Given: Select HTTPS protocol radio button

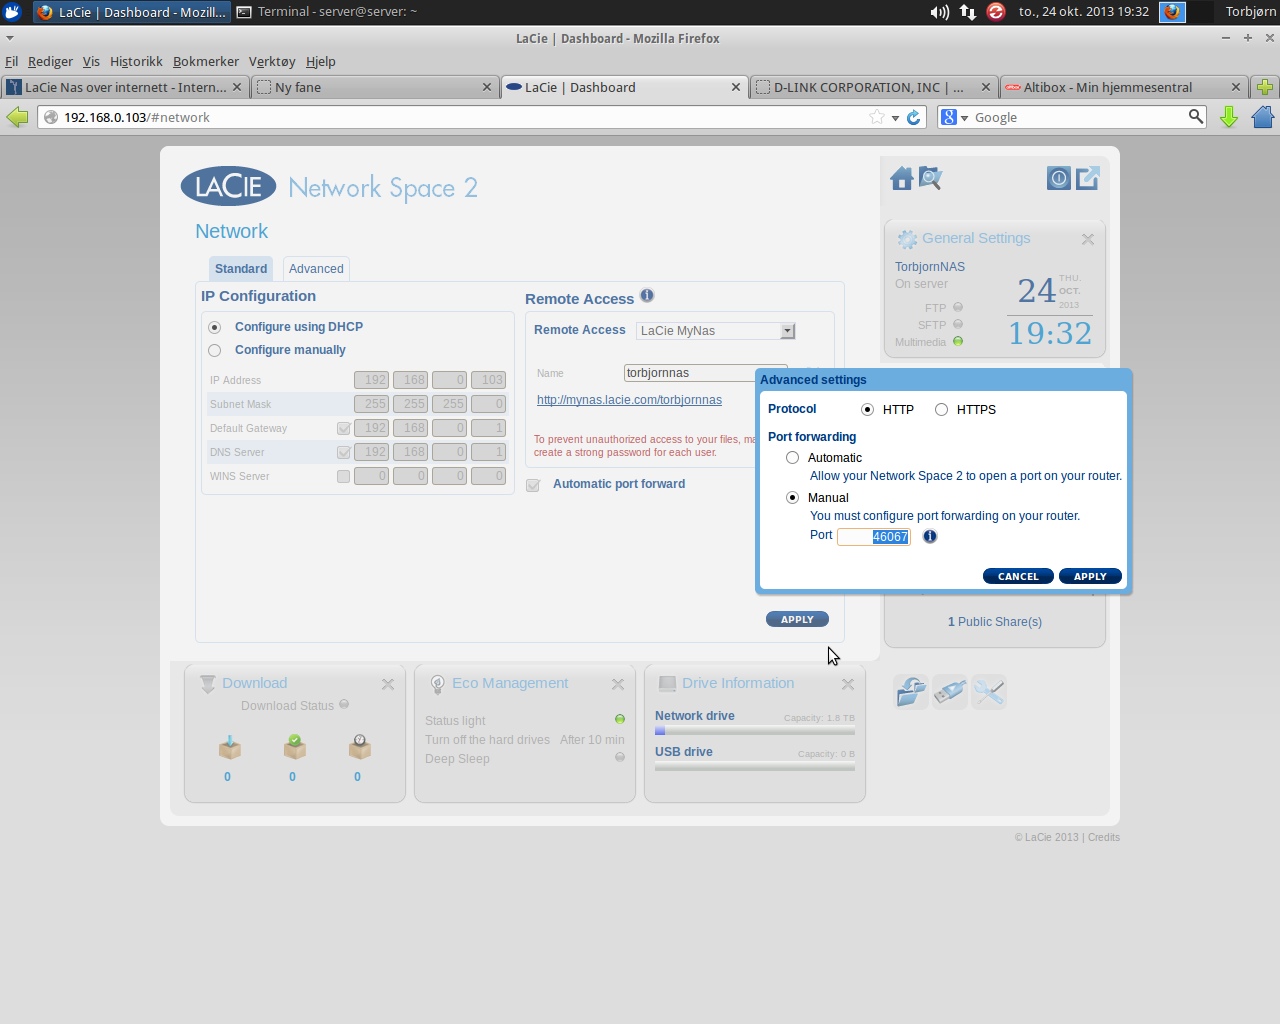Looking at the screenshot, I should point(941,410).
